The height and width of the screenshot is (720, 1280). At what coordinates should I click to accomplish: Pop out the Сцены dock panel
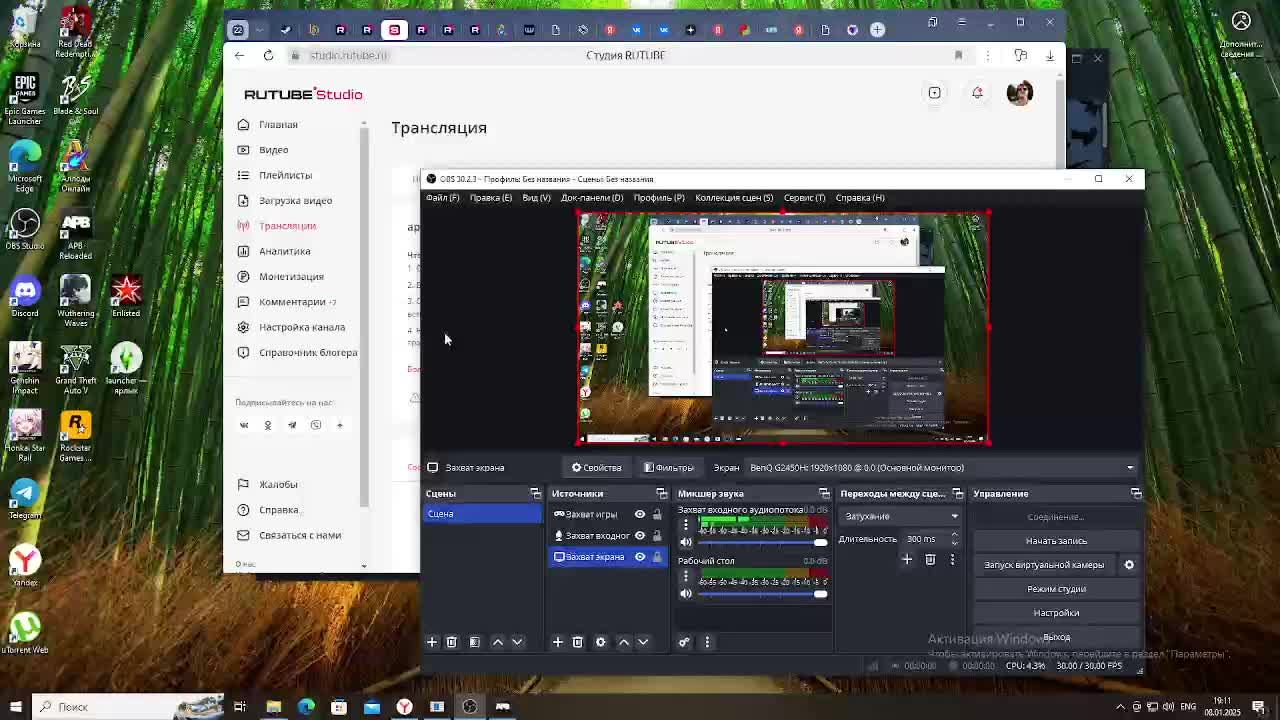pos(535,493)
